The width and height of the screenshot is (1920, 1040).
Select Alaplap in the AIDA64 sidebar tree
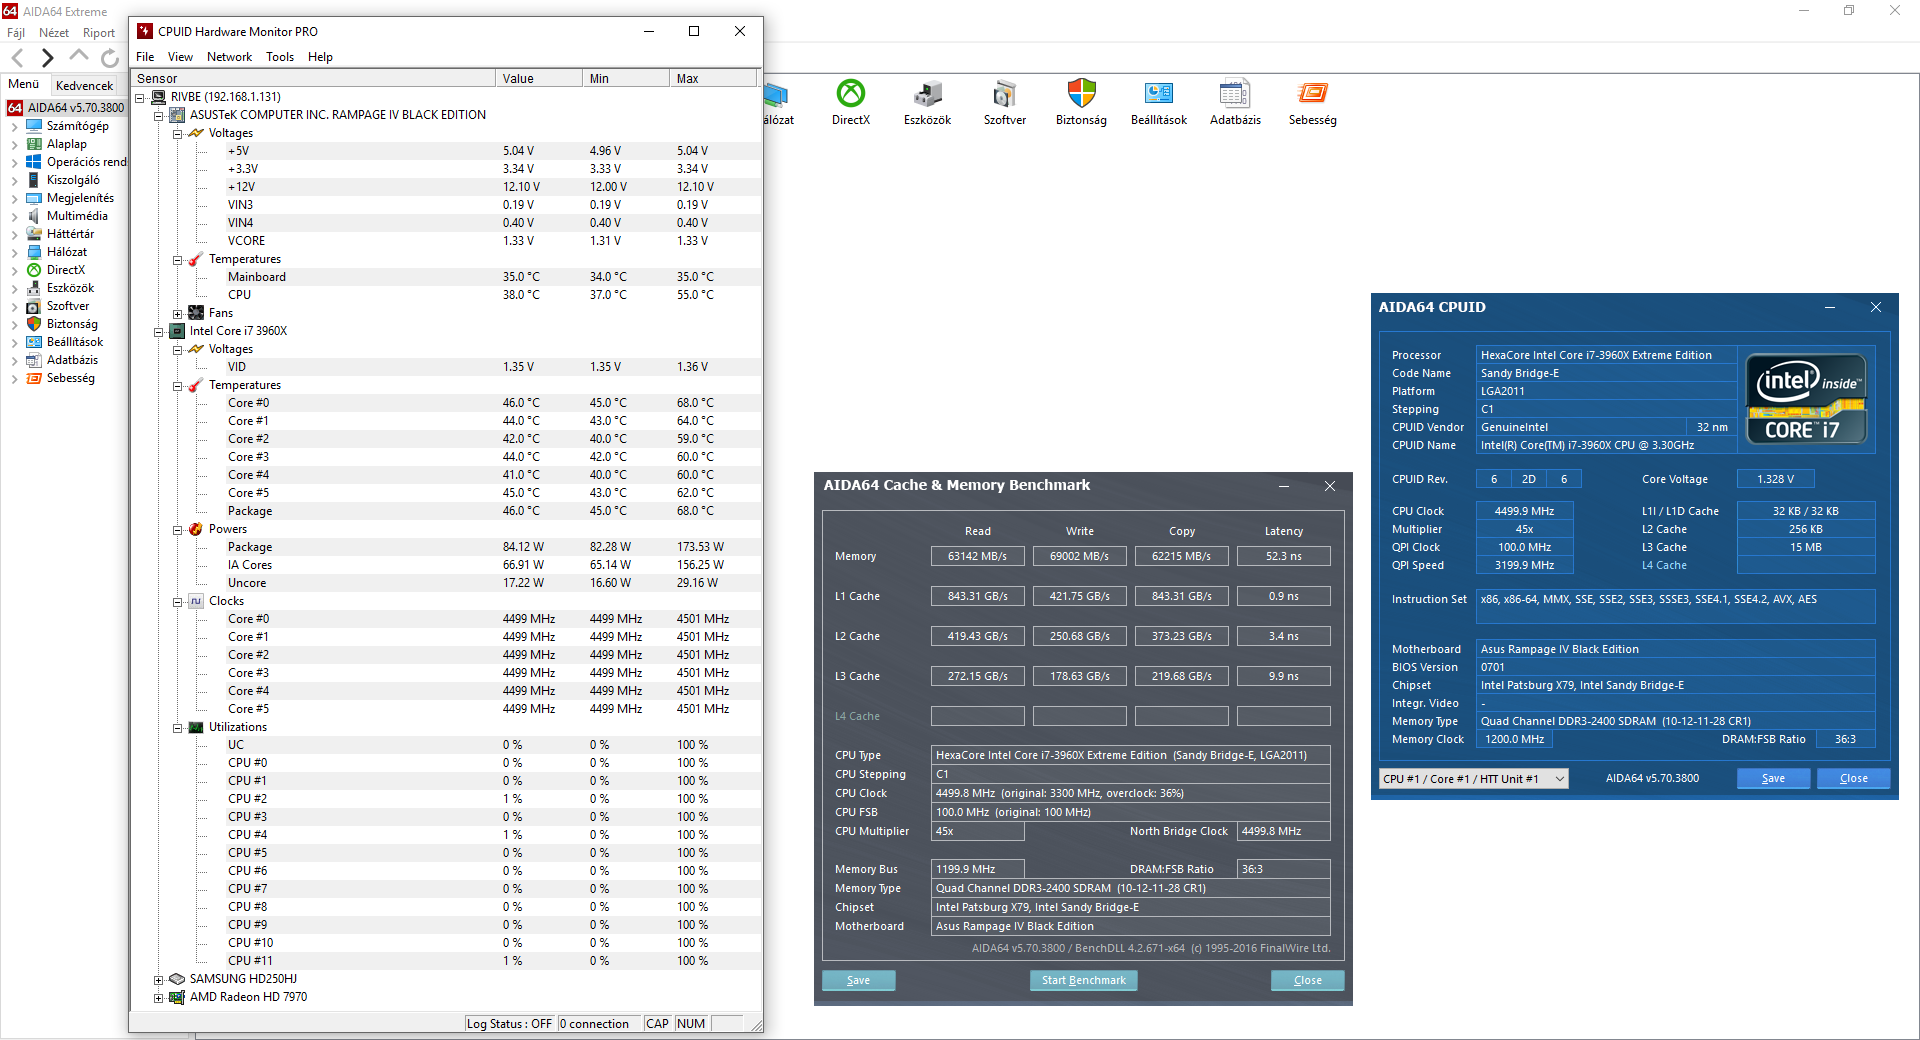click(66, 144)
